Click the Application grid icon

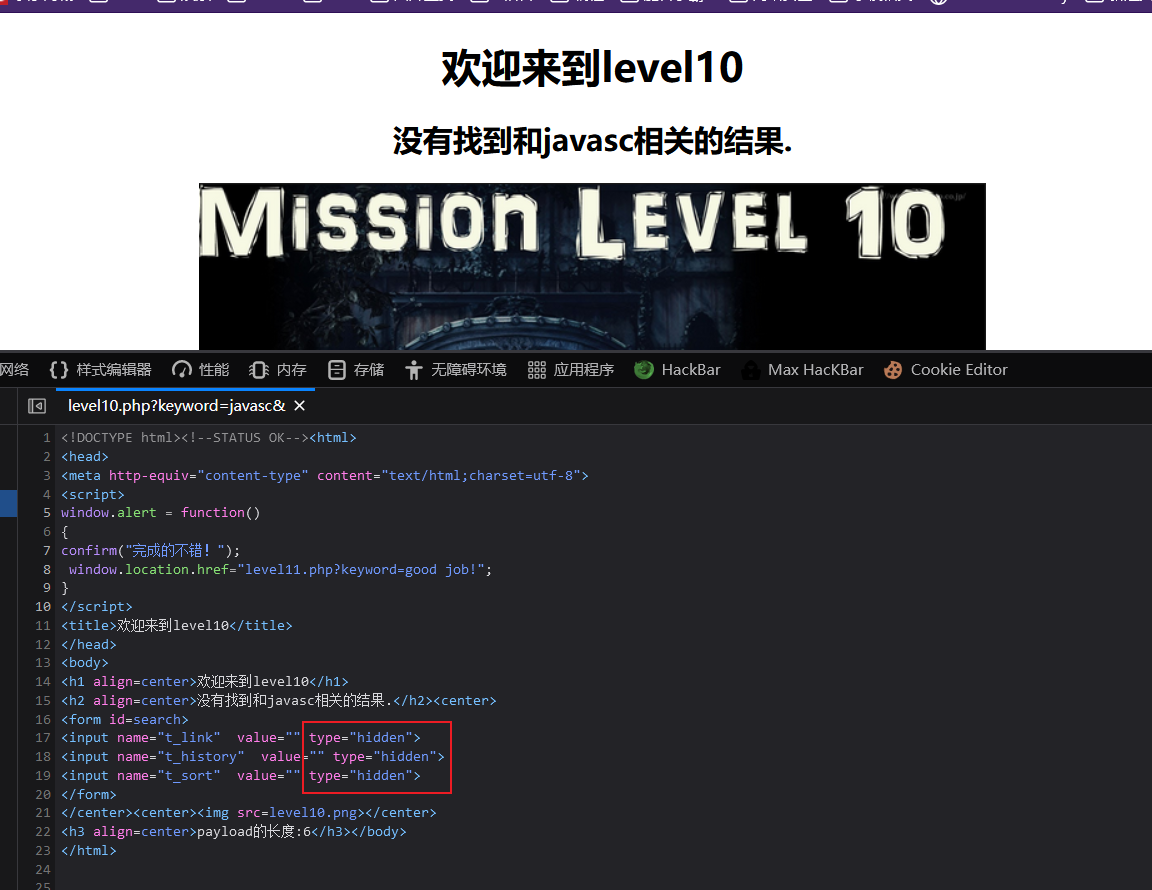coord(537,370)
